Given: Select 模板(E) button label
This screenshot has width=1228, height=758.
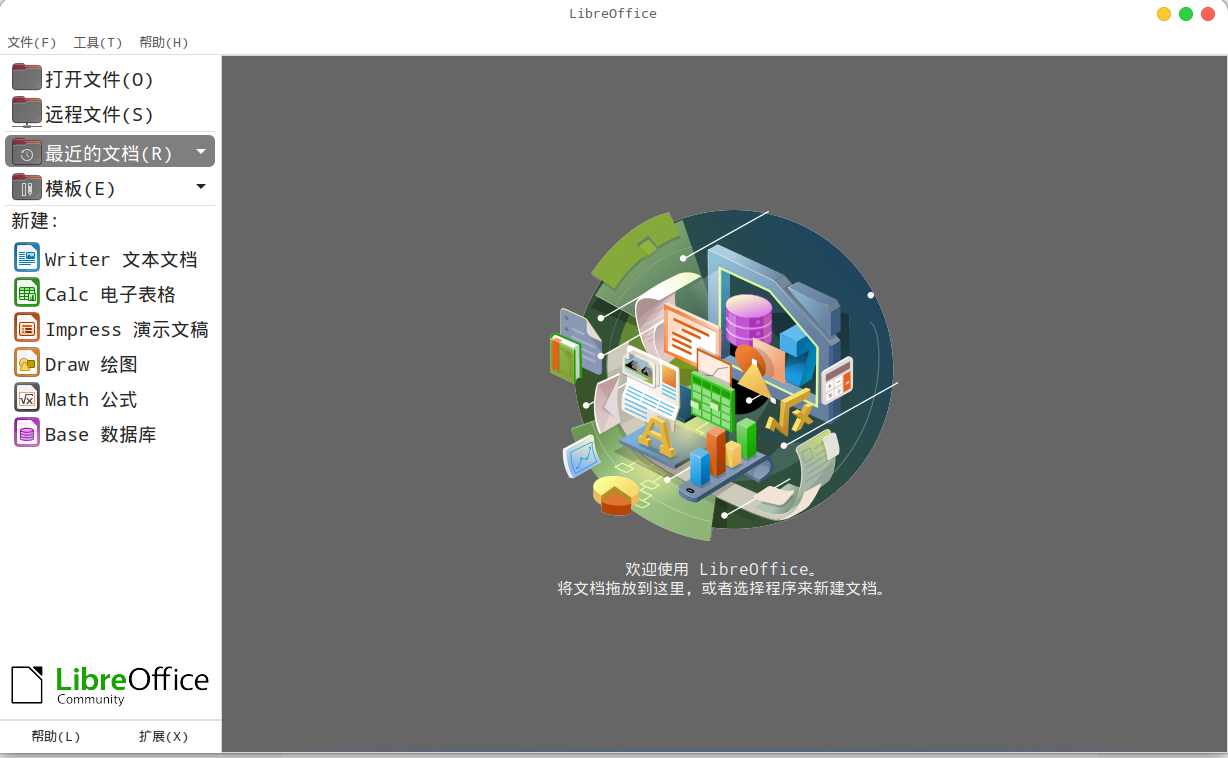Looking at the screenshot, I should 81,188.
